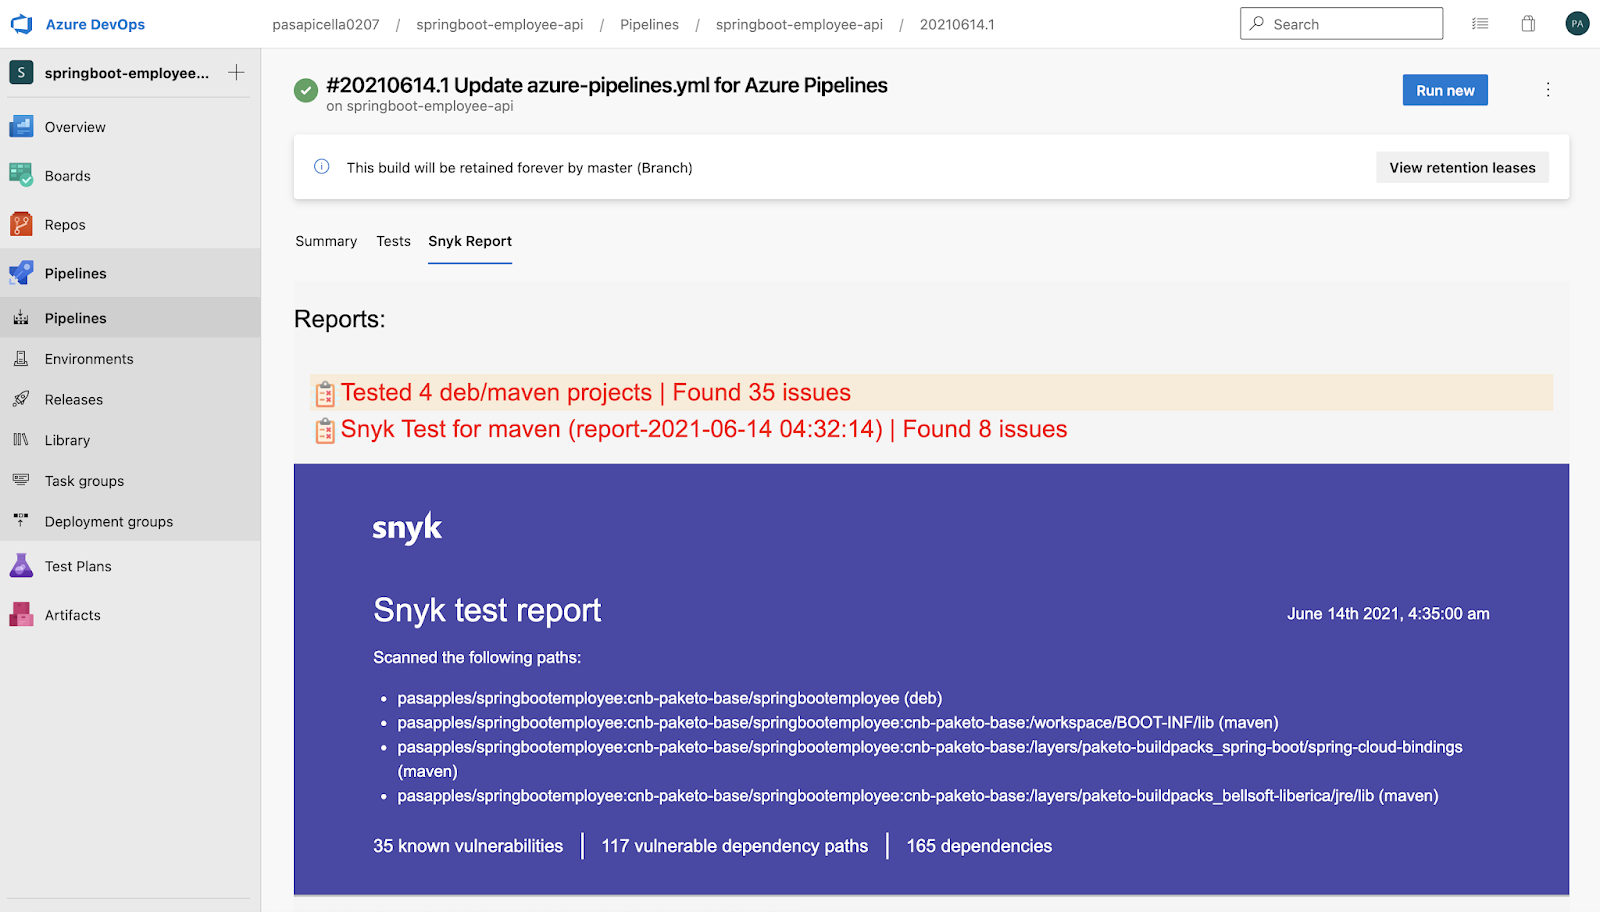Click the June 14th 2021 timestamp
This screenshot has height=912, width=1600.
pos(1388,614)
